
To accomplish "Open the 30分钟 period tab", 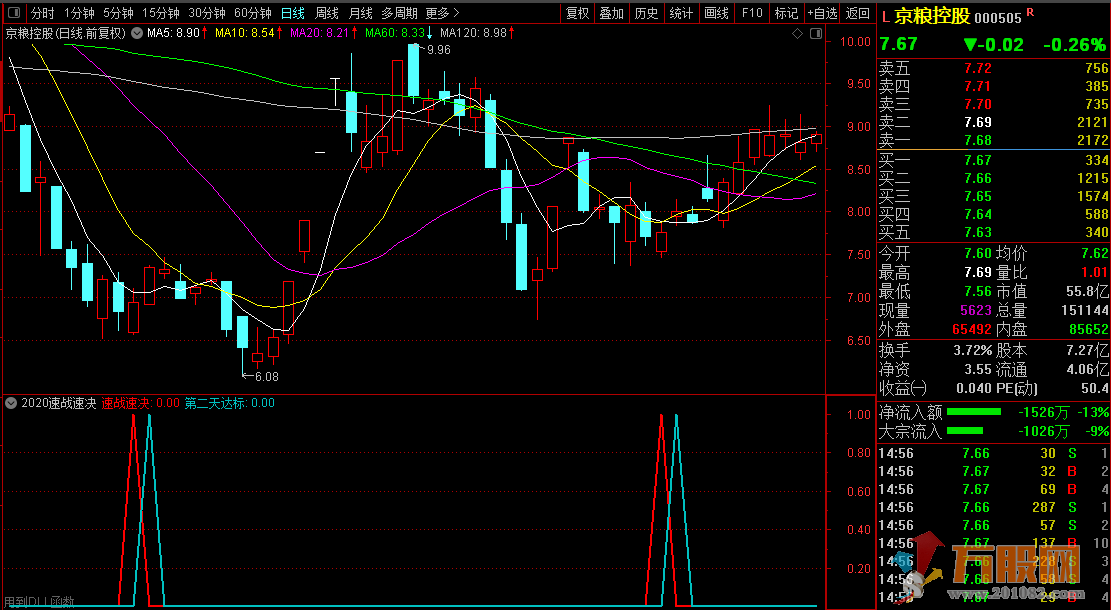I will [x=206, y=13].
